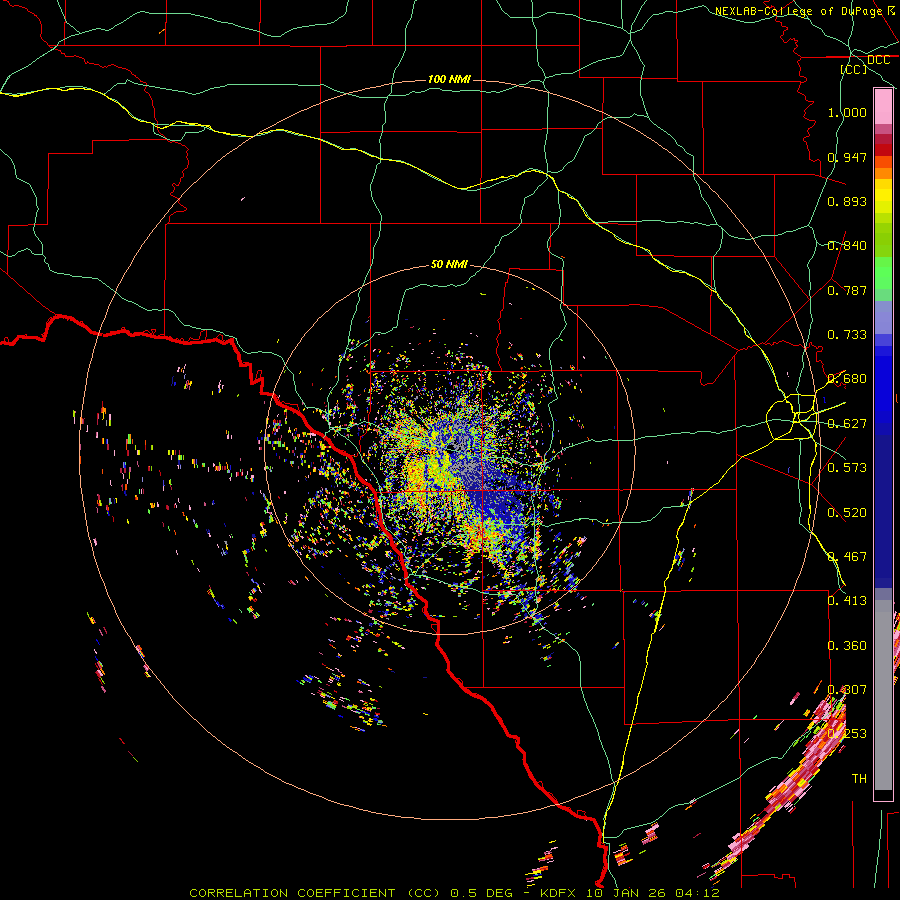Select the 0.520 value on the color scale

pos(847,513)
